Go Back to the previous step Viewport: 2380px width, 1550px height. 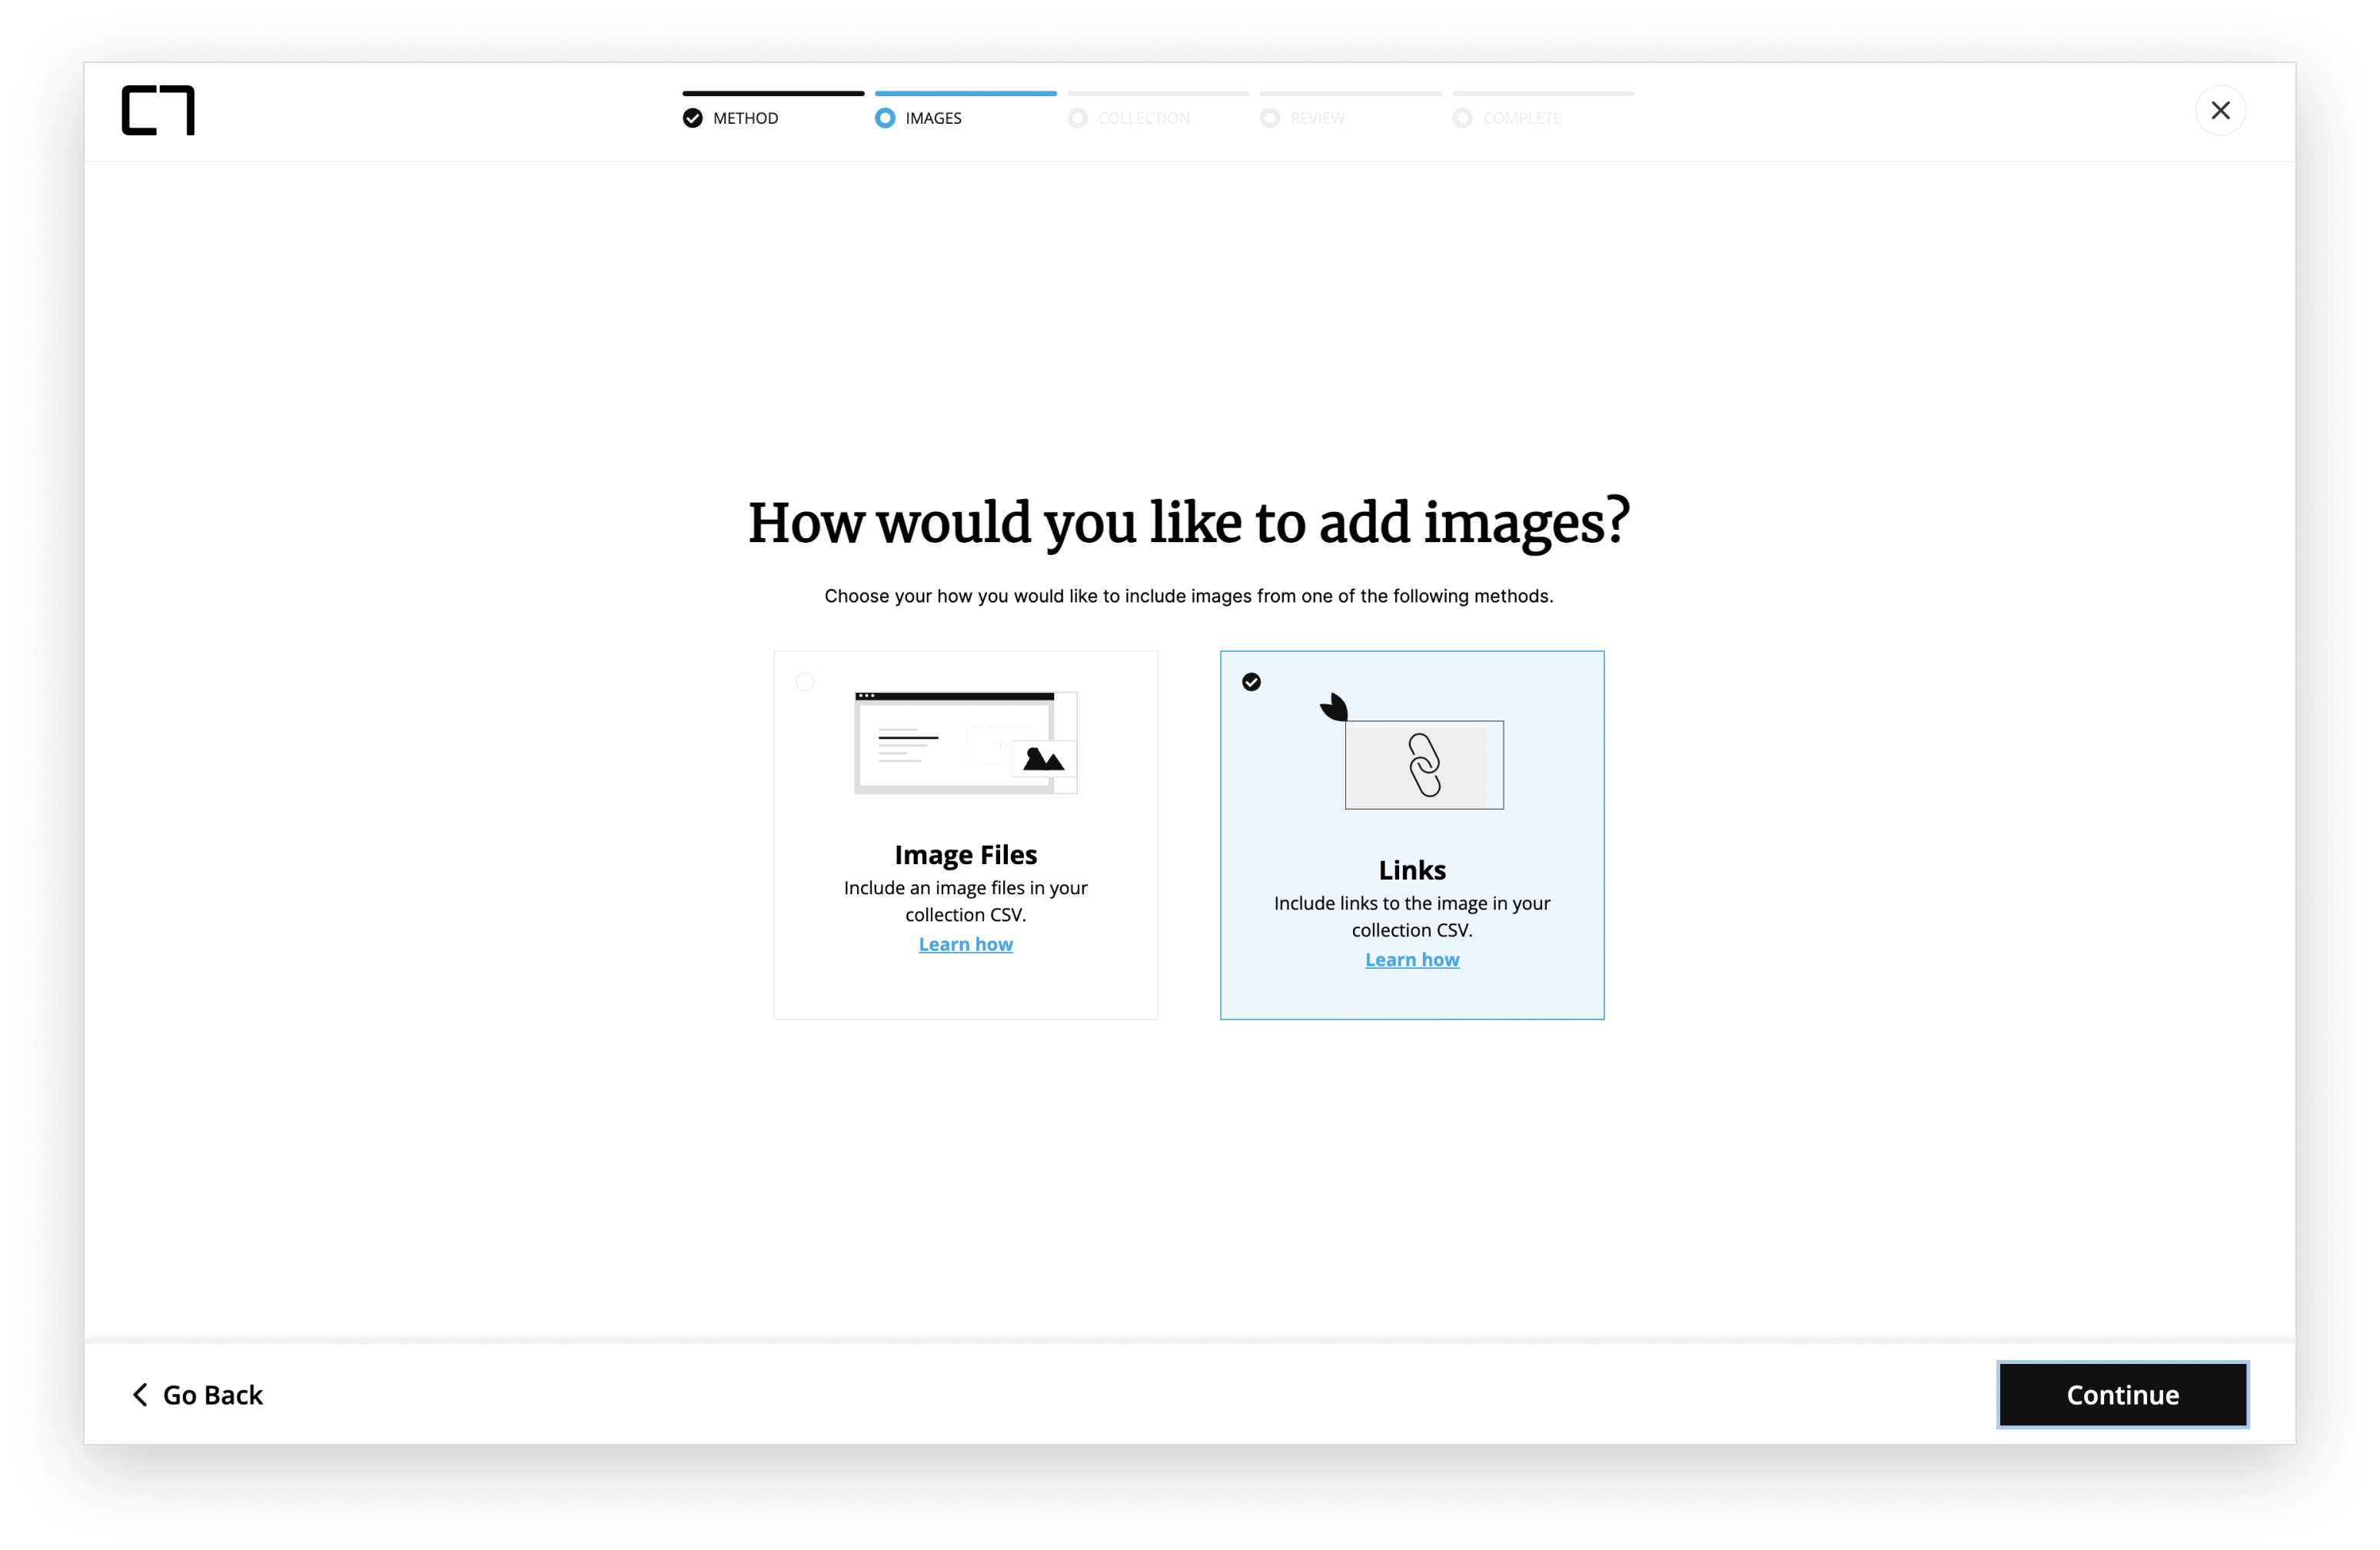point(198,1394)
